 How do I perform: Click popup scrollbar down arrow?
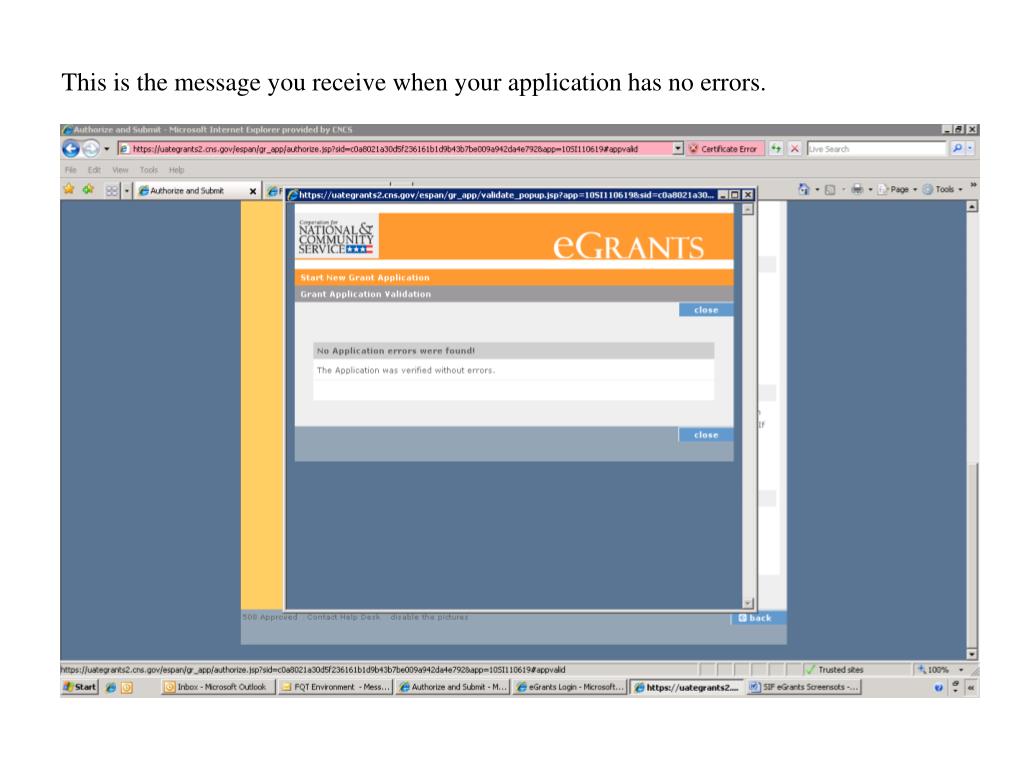click(748, 603)
